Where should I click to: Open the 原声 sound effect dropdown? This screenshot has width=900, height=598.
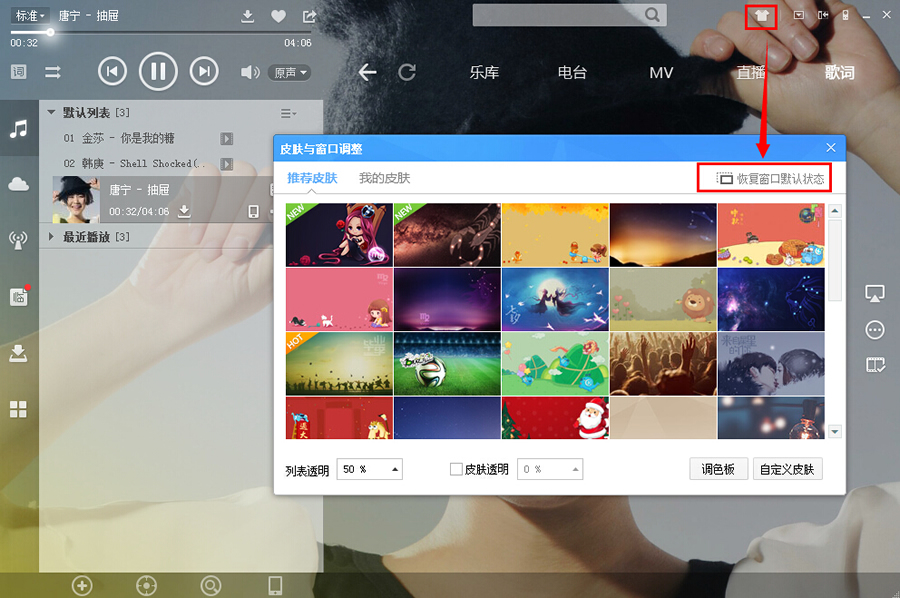coord(290,72)
